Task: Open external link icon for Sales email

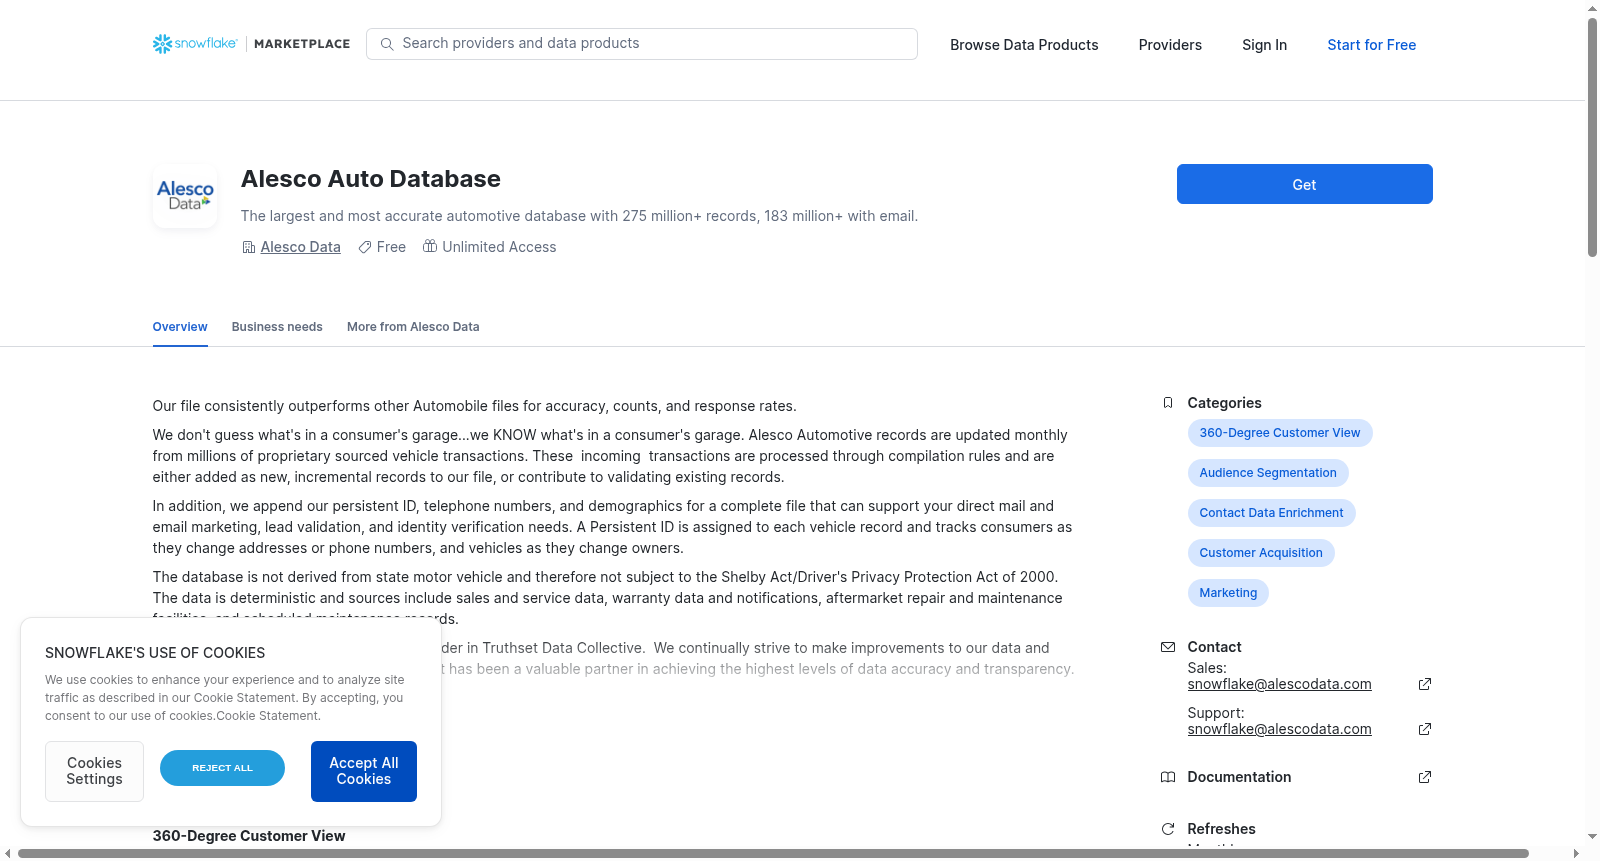Action: click(x=1425, y=684)
